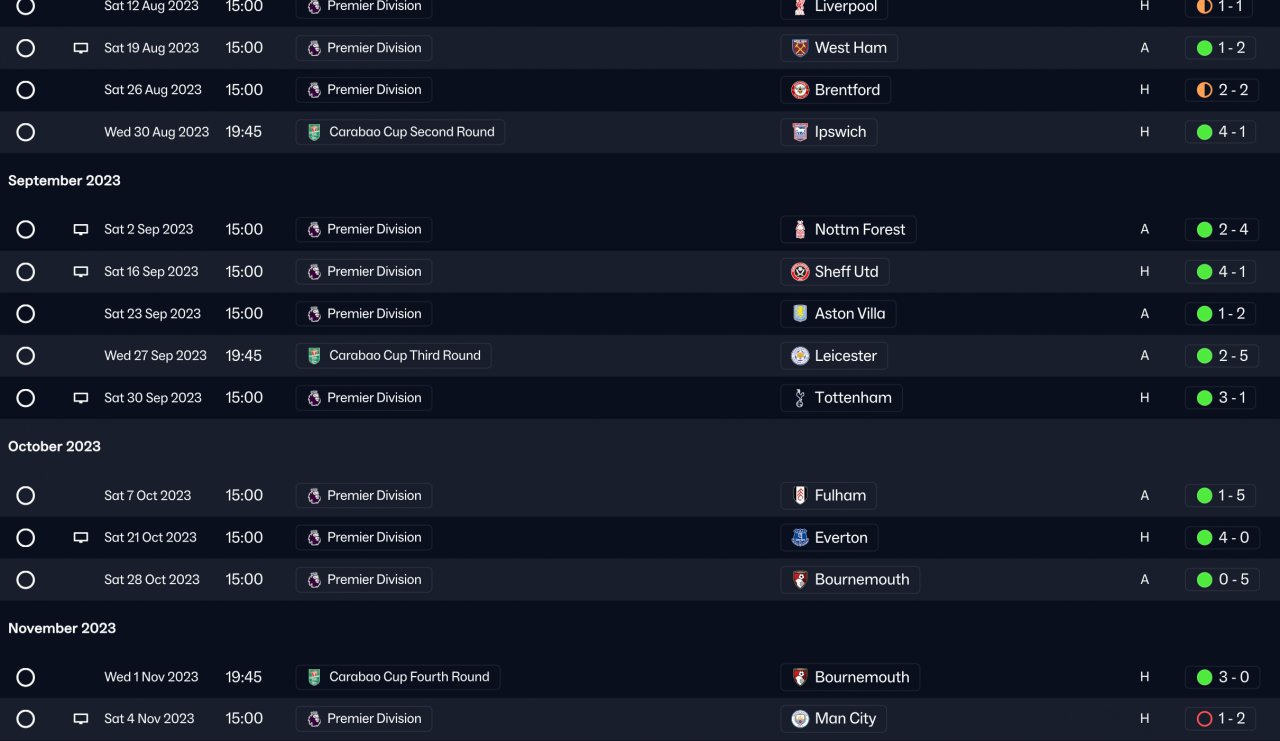Screen dimensions: 1280x741
Task: Open the 1 - 2 loss to Man City
Action: (1221, 719)
